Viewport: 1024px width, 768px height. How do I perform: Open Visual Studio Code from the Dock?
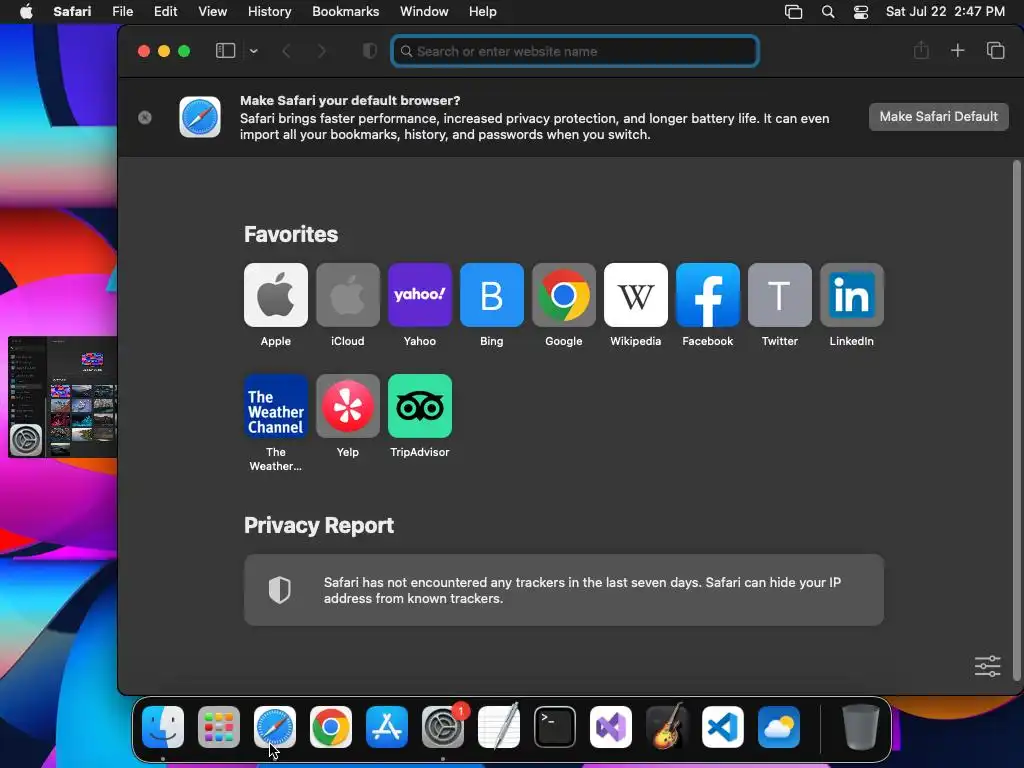pos(723,727)
